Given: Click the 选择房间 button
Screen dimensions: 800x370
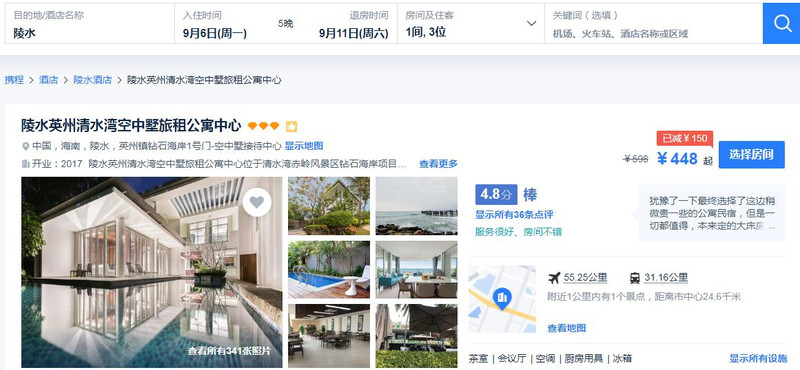Looking at the screenshot, I should point(752,155).
